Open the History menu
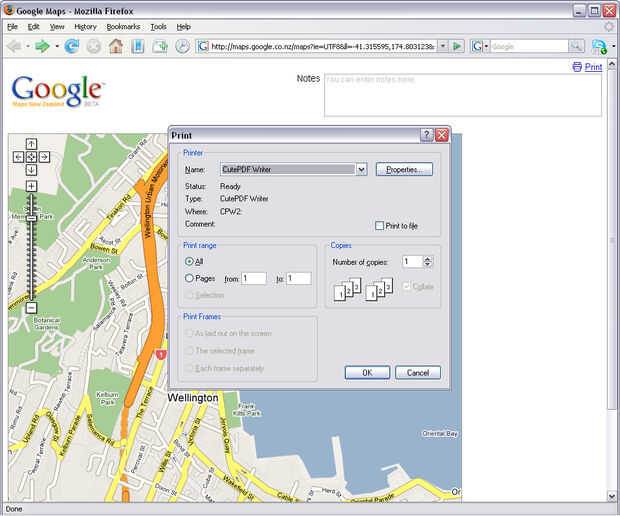The image size is (620, 516). [x=85, y=27]
